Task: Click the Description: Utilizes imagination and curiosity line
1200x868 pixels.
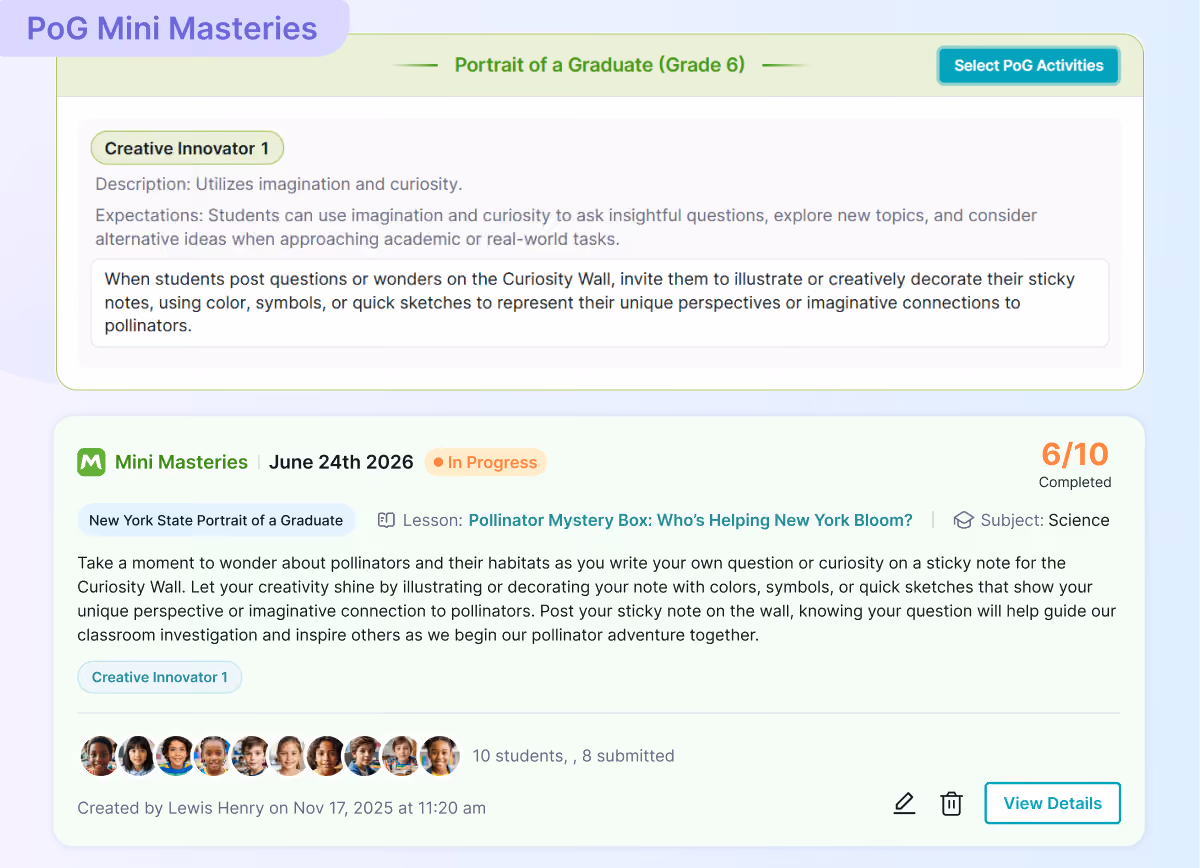Action: click(279, 184)
